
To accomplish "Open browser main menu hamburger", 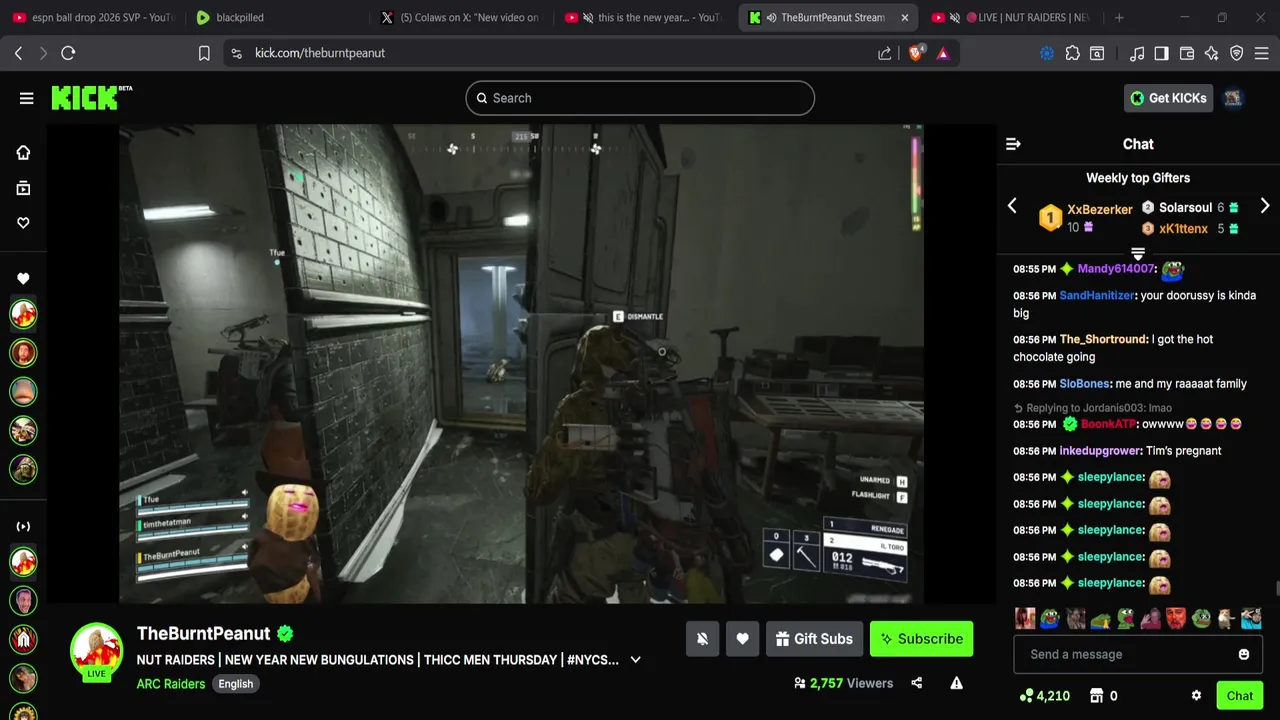I will [x=1262, y=53].
